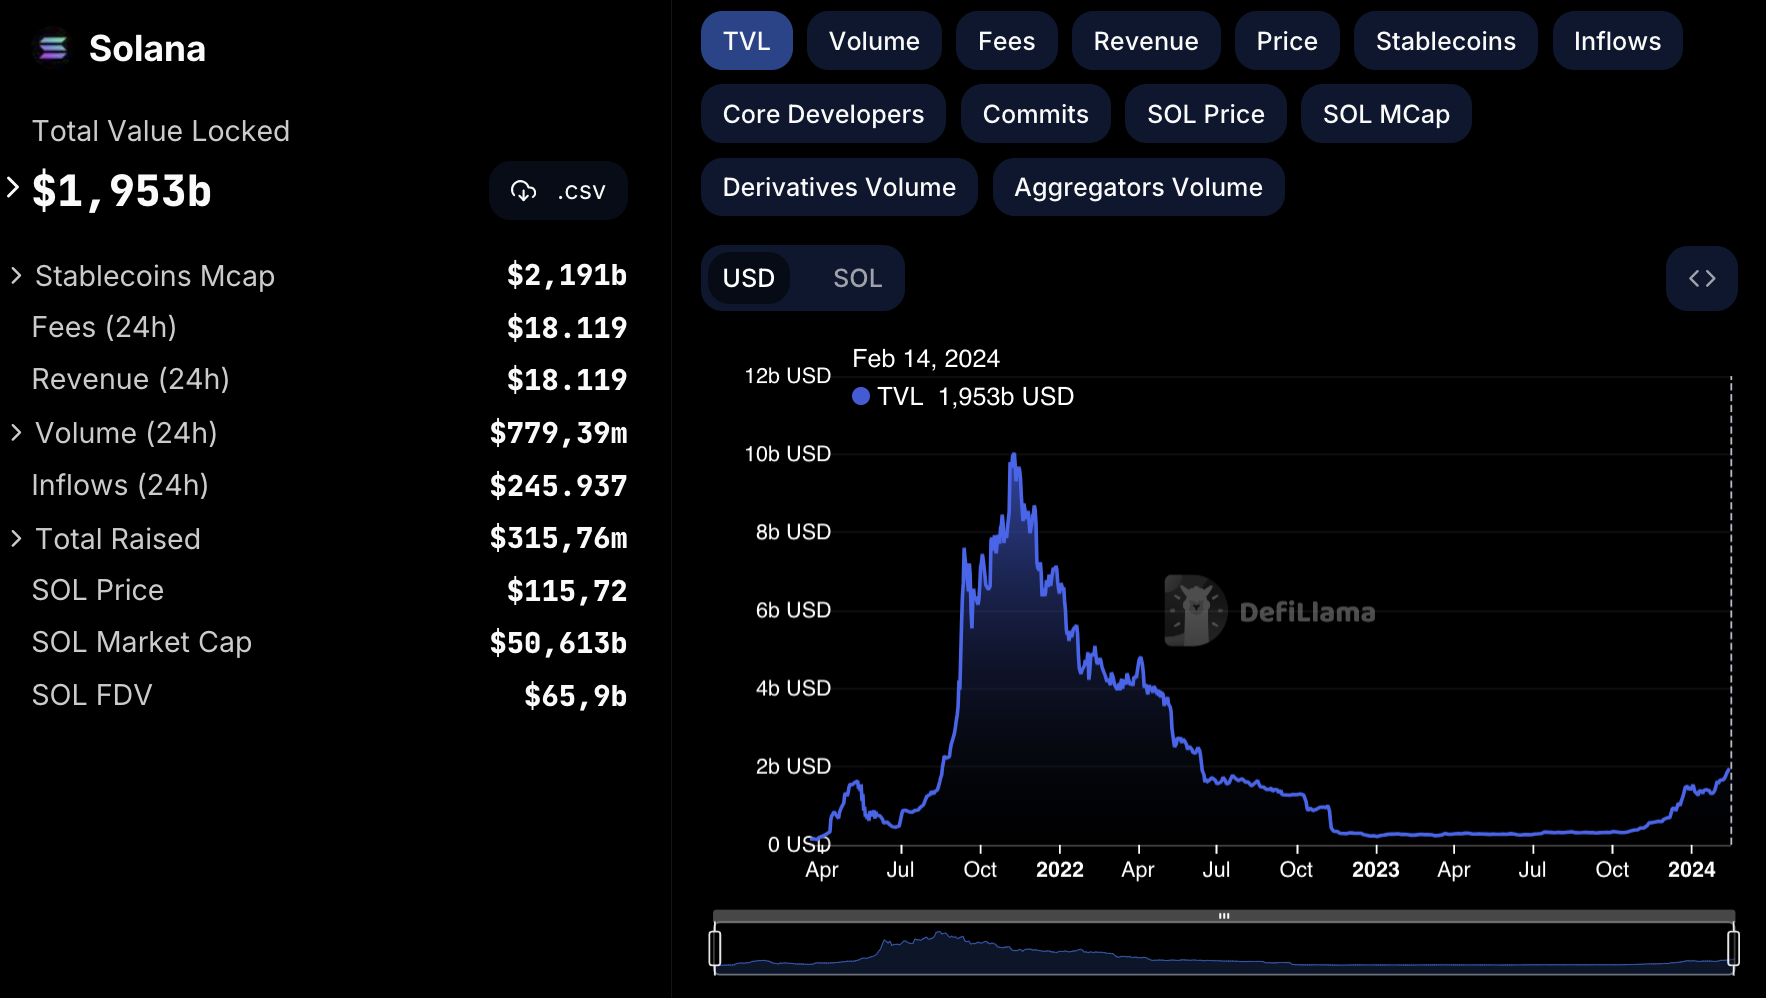
Task: Enable the Aggregators Volume chart metric
Action: click(x=1138, y=187)
